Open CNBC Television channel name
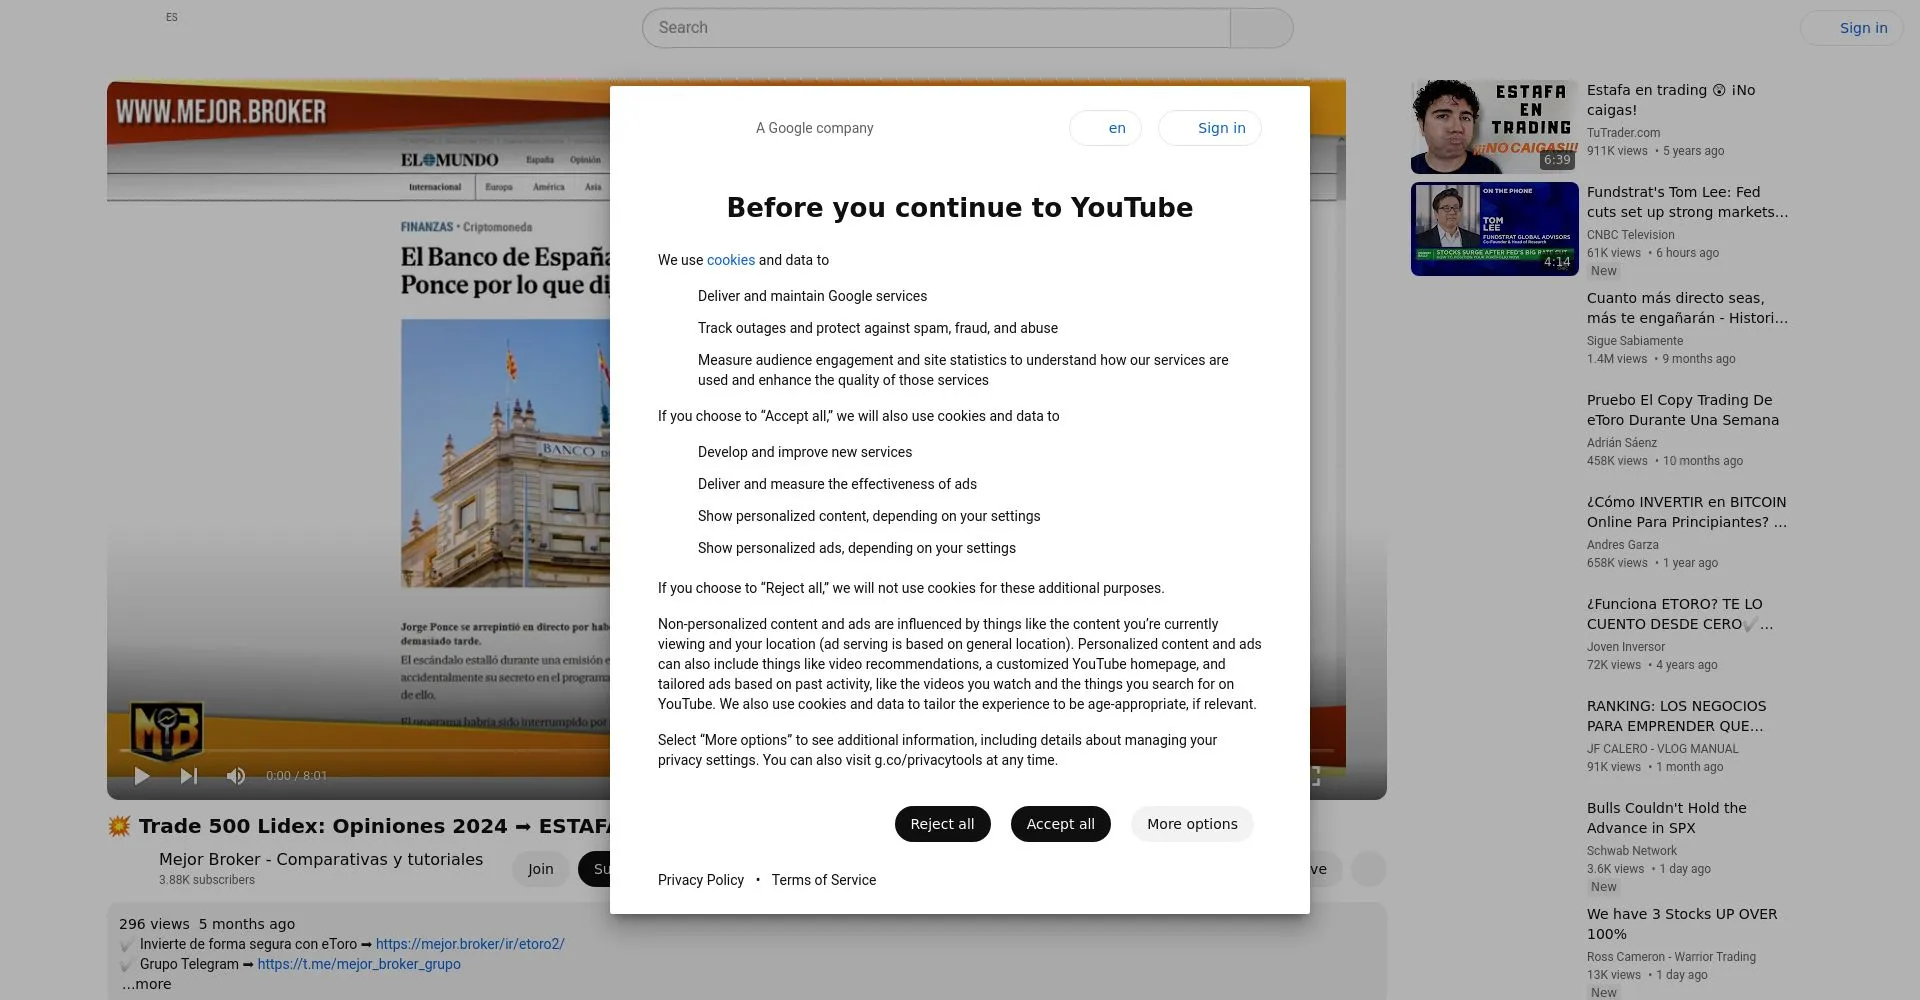 1630,235
